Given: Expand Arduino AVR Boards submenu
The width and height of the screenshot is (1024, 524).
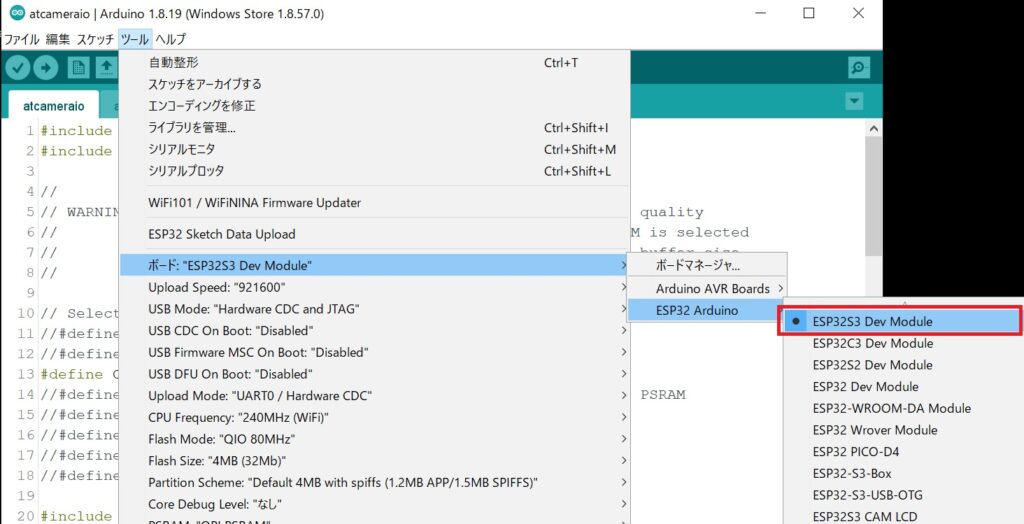Looking at the screenshot, I should click(x=707, y=289).
